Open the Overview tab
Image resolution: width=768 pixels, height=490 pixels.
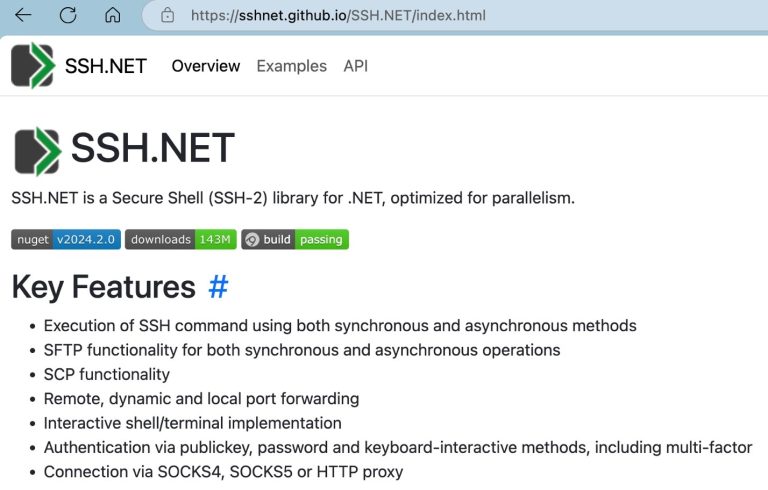[206, 66]
